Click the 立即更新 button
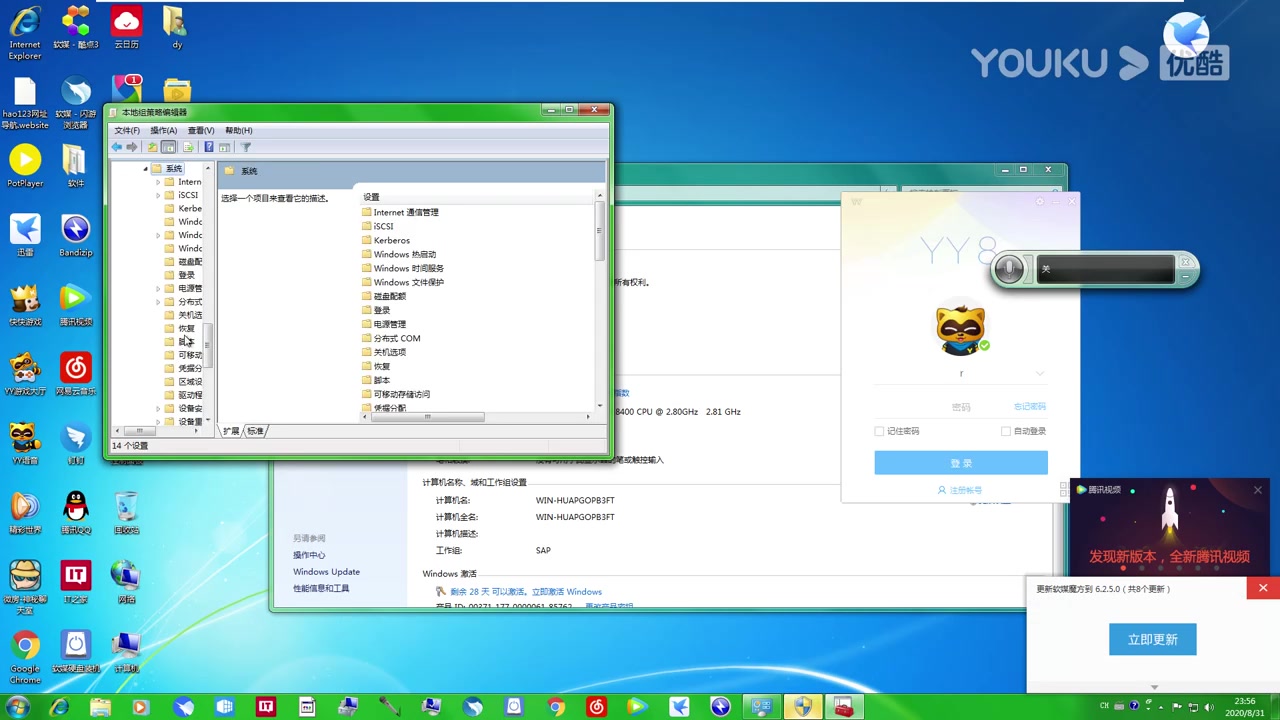 click(x=1152, y=639)
